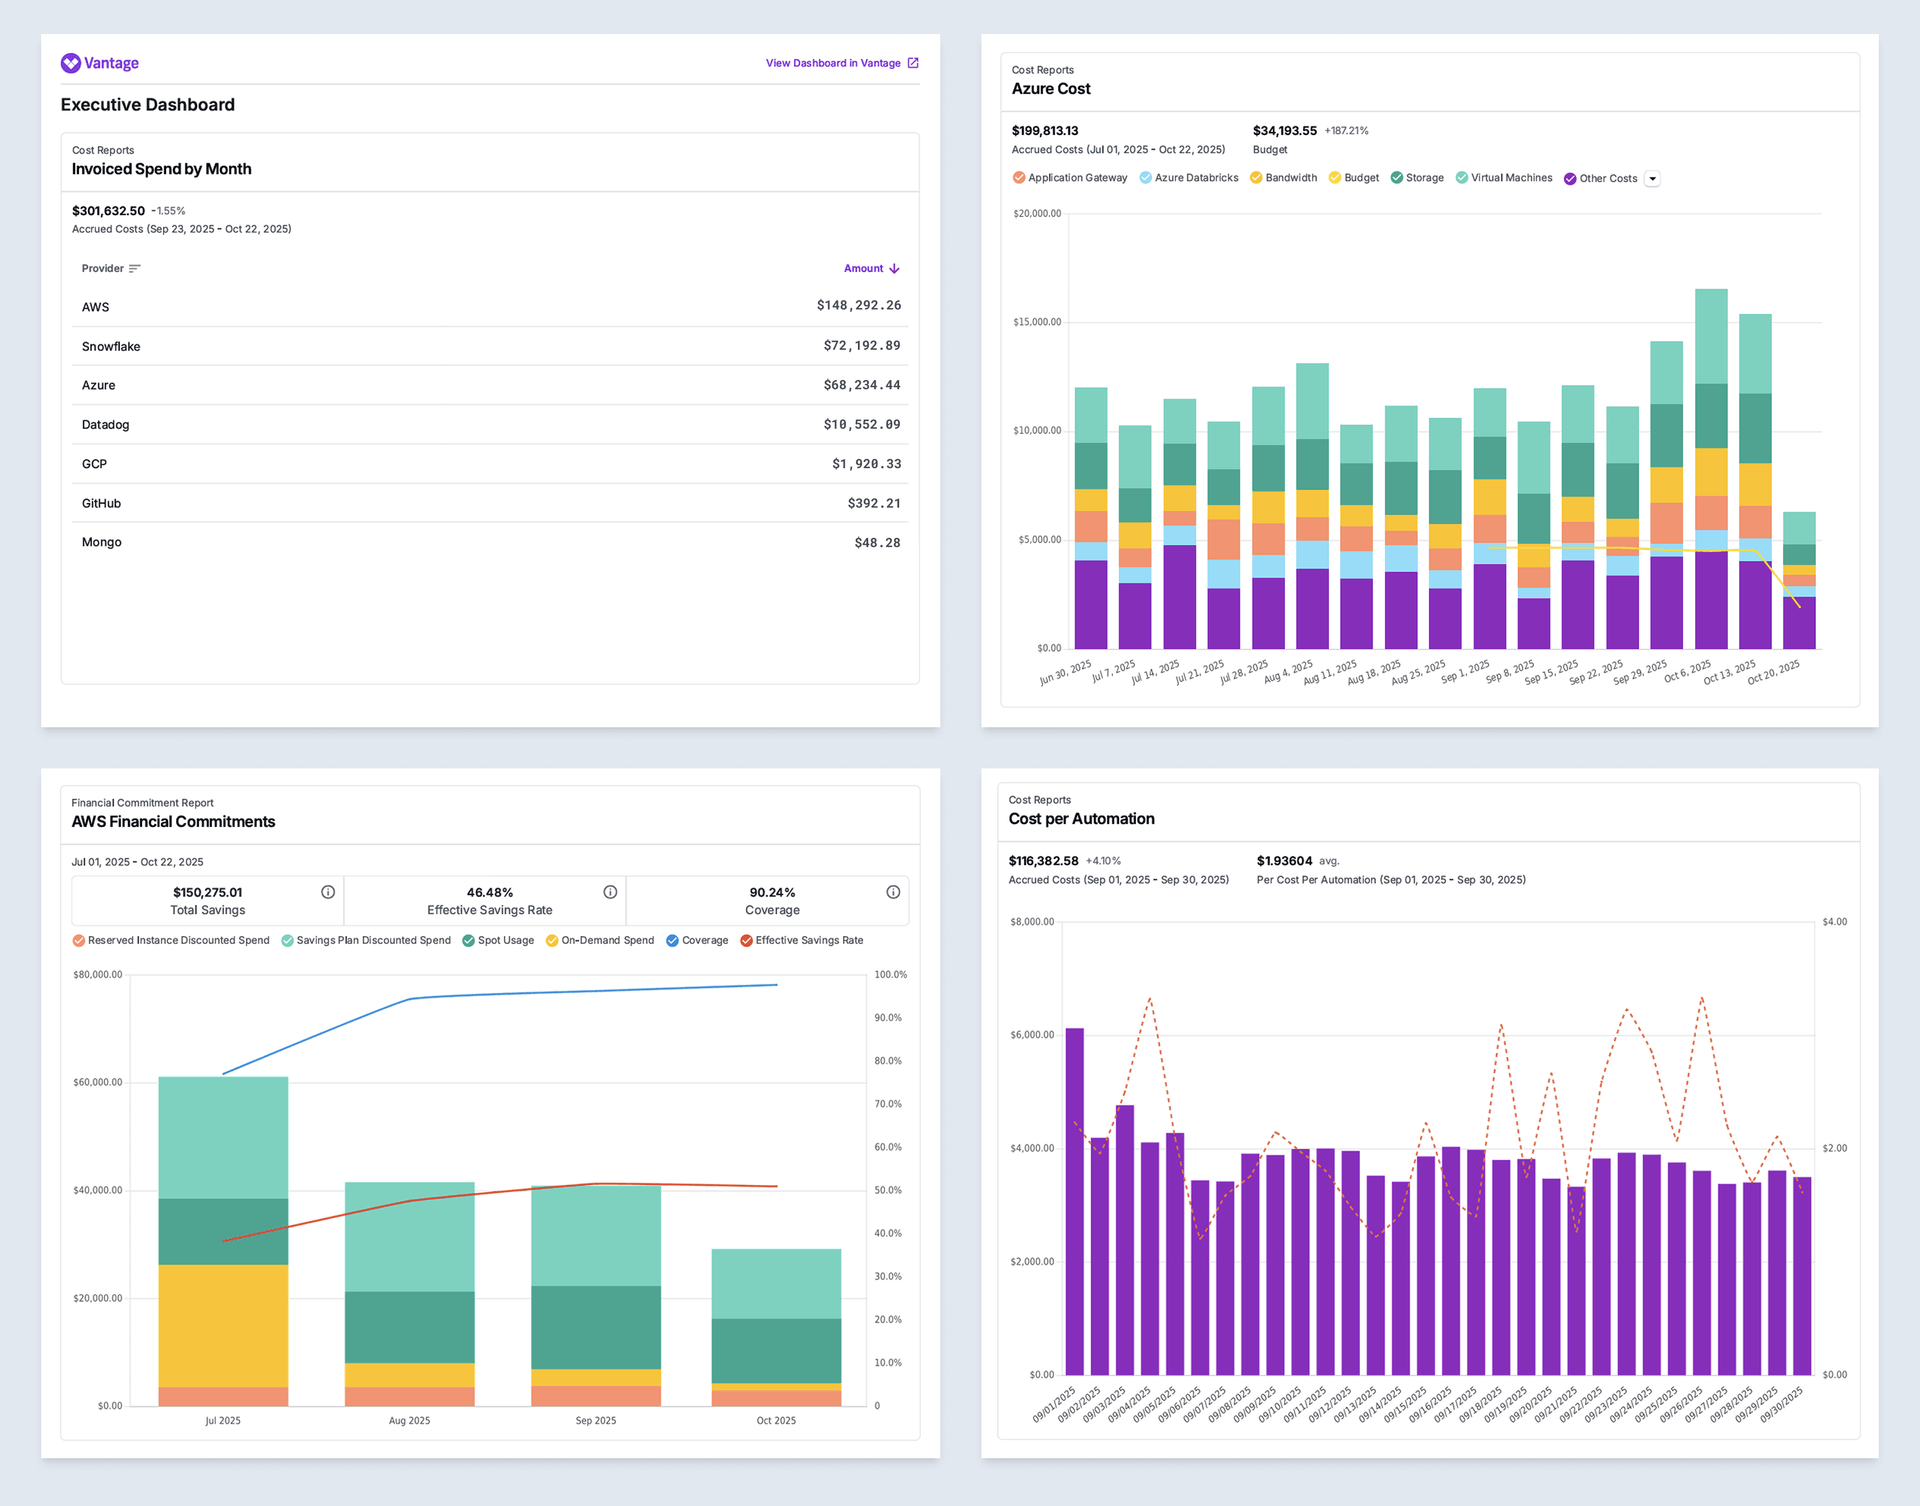
Task: Click the Amount sort arrow icon
Action: [x=894, y=269]
